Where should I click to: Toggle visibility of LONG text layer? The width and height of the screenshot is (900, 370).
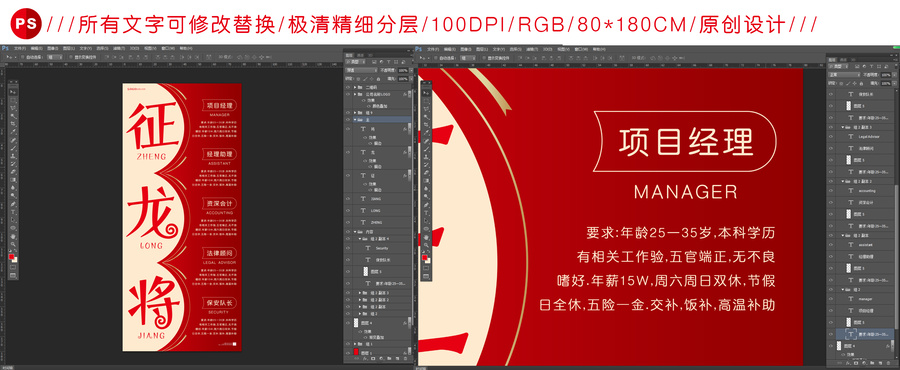(348, 211)
